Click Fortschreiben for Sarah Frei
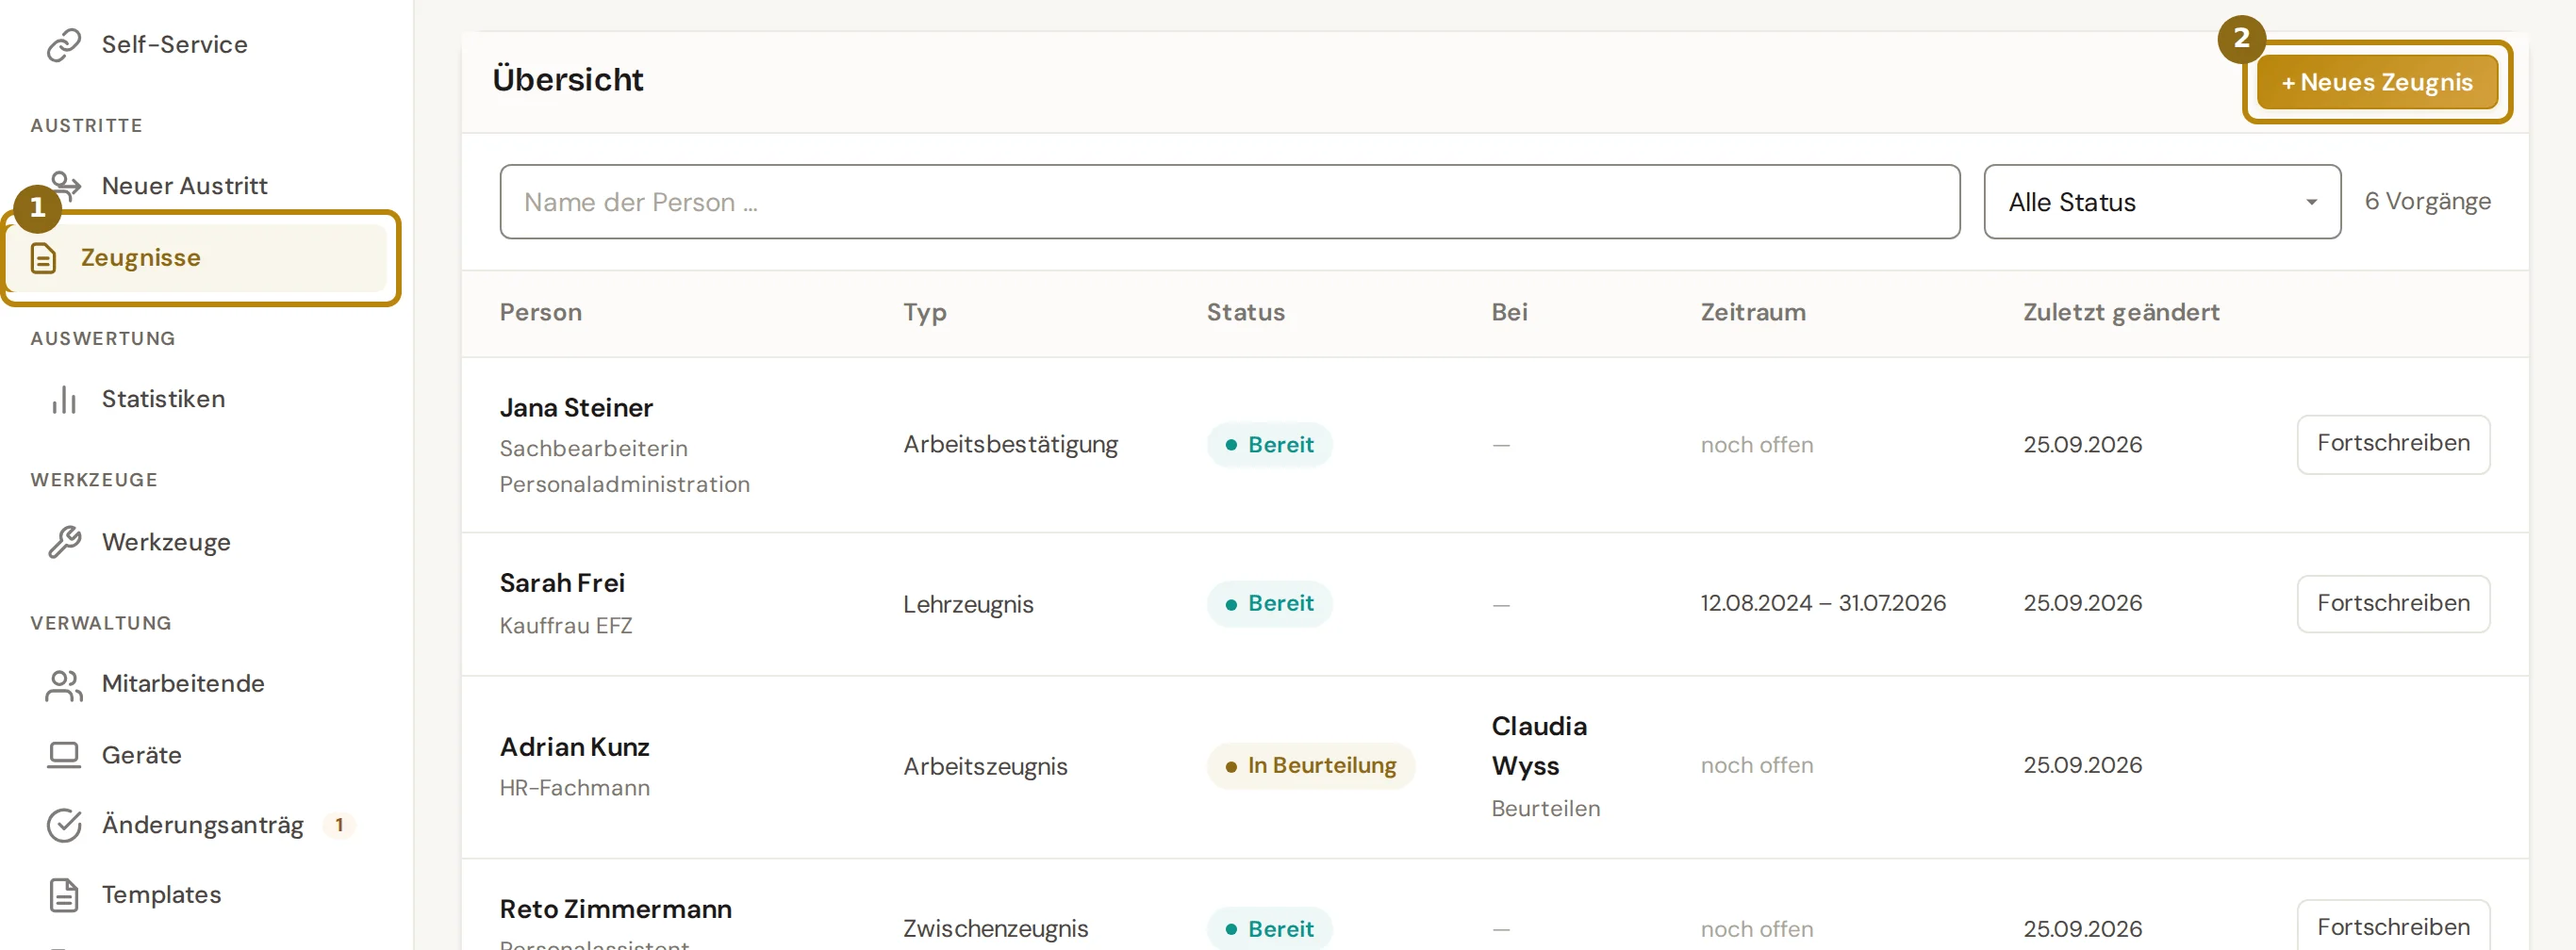Image resolution: width=2576 pixels, height=950 pixels. (x=2393, y=604)
